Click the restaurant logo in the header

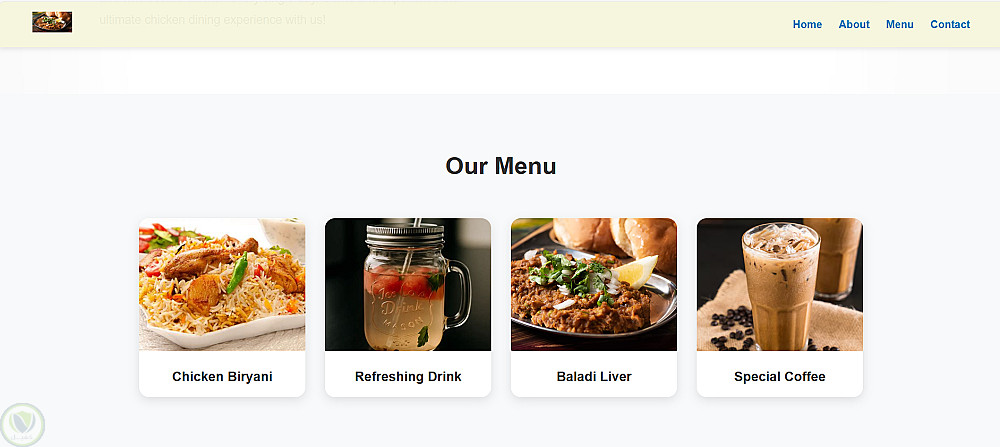click(x=52, y=22)
